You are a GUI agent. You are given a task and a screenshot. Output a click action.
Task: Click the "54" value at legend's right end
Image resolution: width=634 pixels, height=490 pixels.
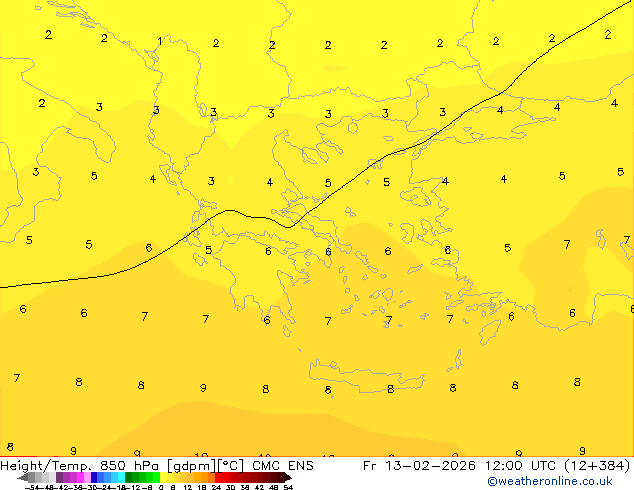pyautogui.click(x=288, y=487)
